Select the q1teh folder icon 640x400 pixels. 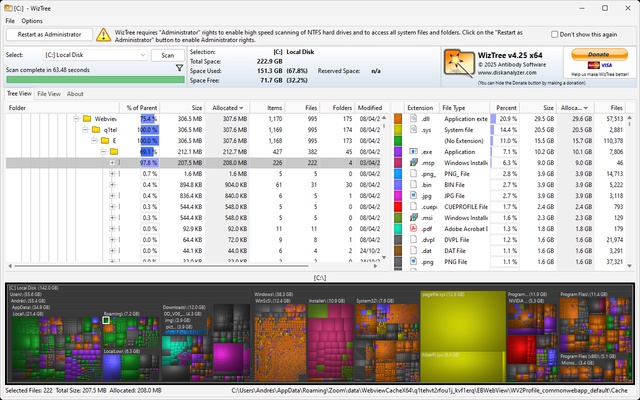click(96, 130)
